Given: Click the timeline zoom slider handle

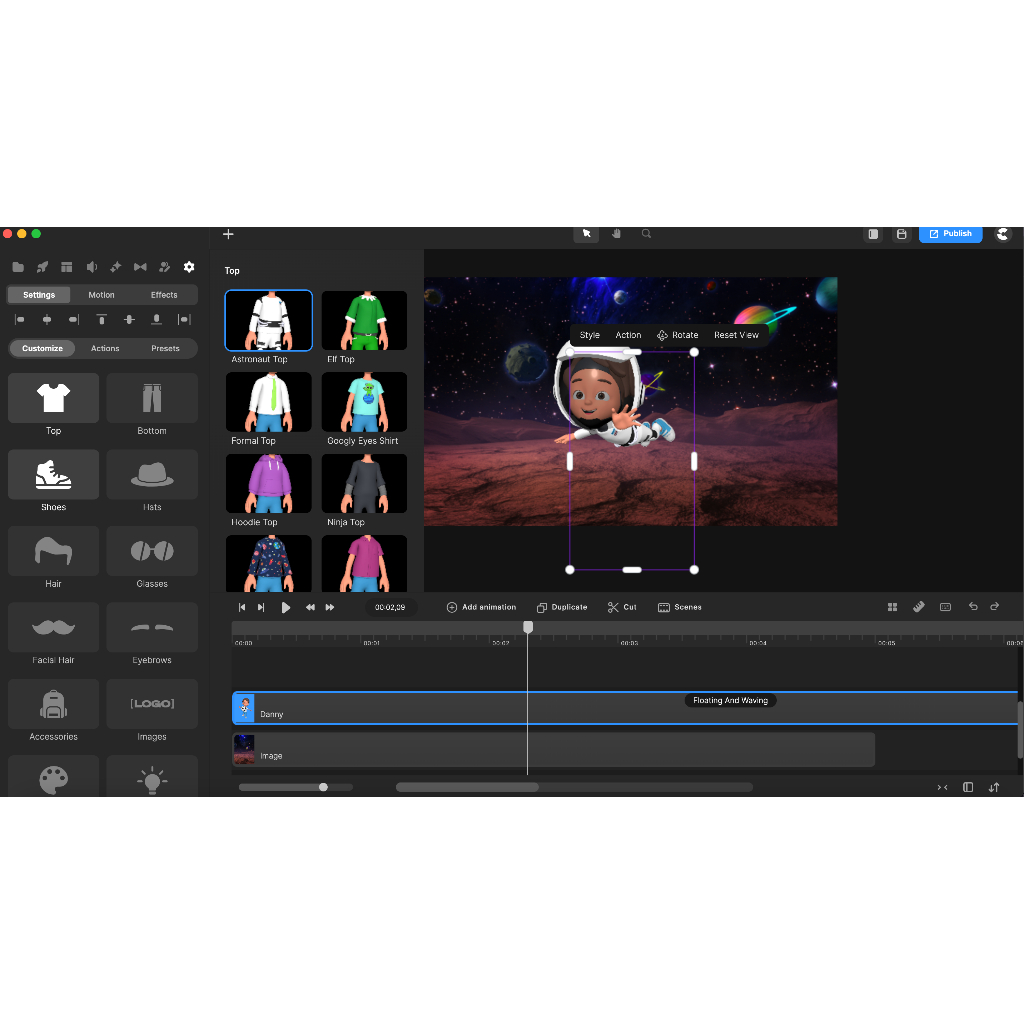Looking at the screenshot, I should pos(323,787).
